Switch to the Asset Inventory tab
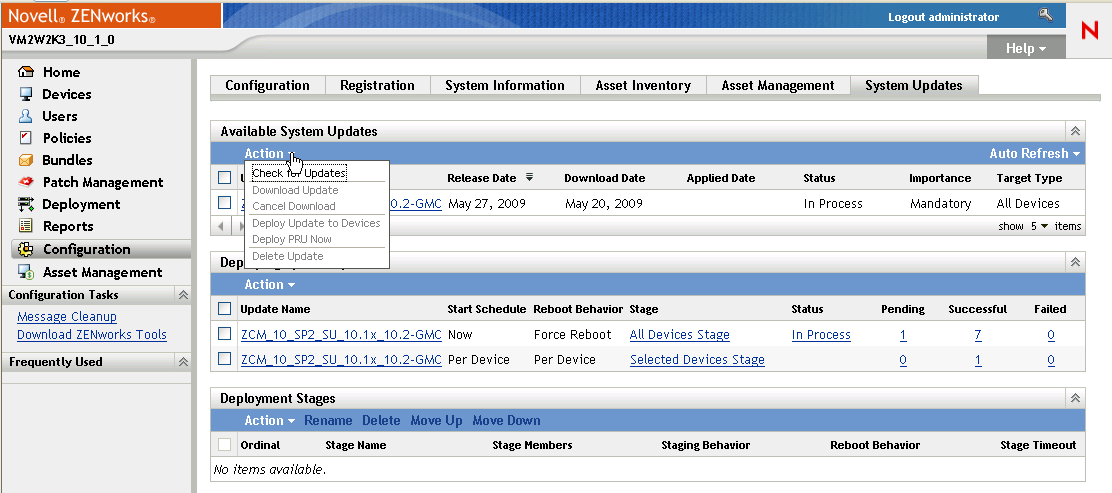The image size is (1112, 493). (x=643, y=86)
